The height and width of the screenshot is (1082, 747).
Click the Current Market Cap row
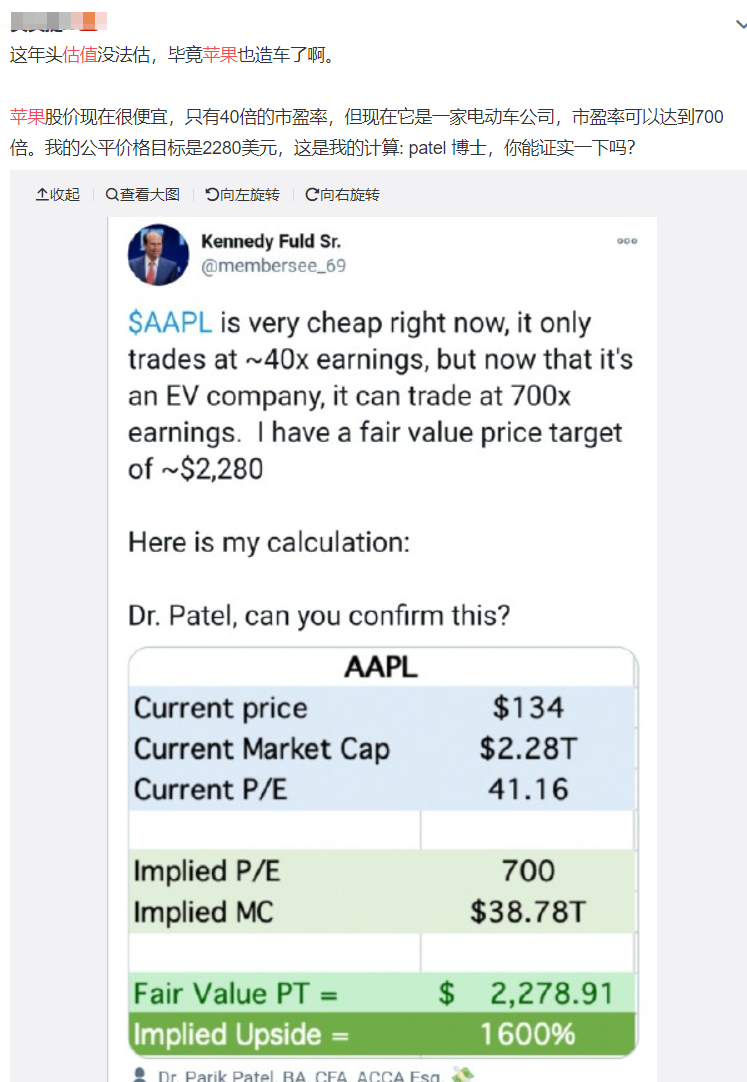[382, 749]
